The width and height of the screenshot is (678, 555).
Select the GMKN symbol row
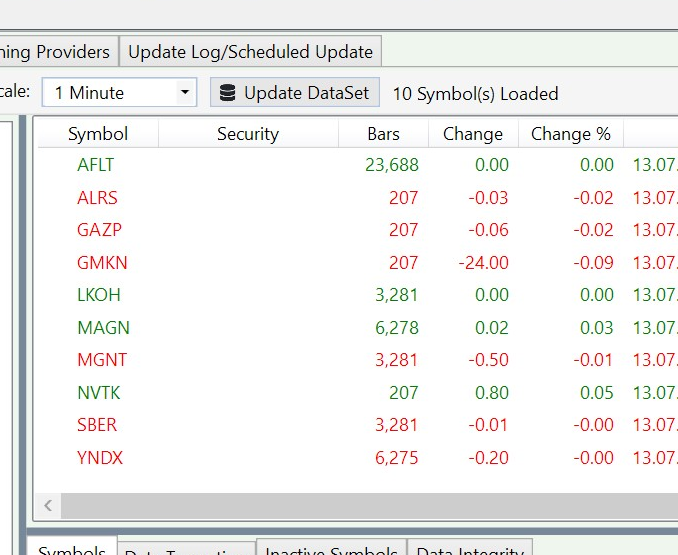pos(358,263)
